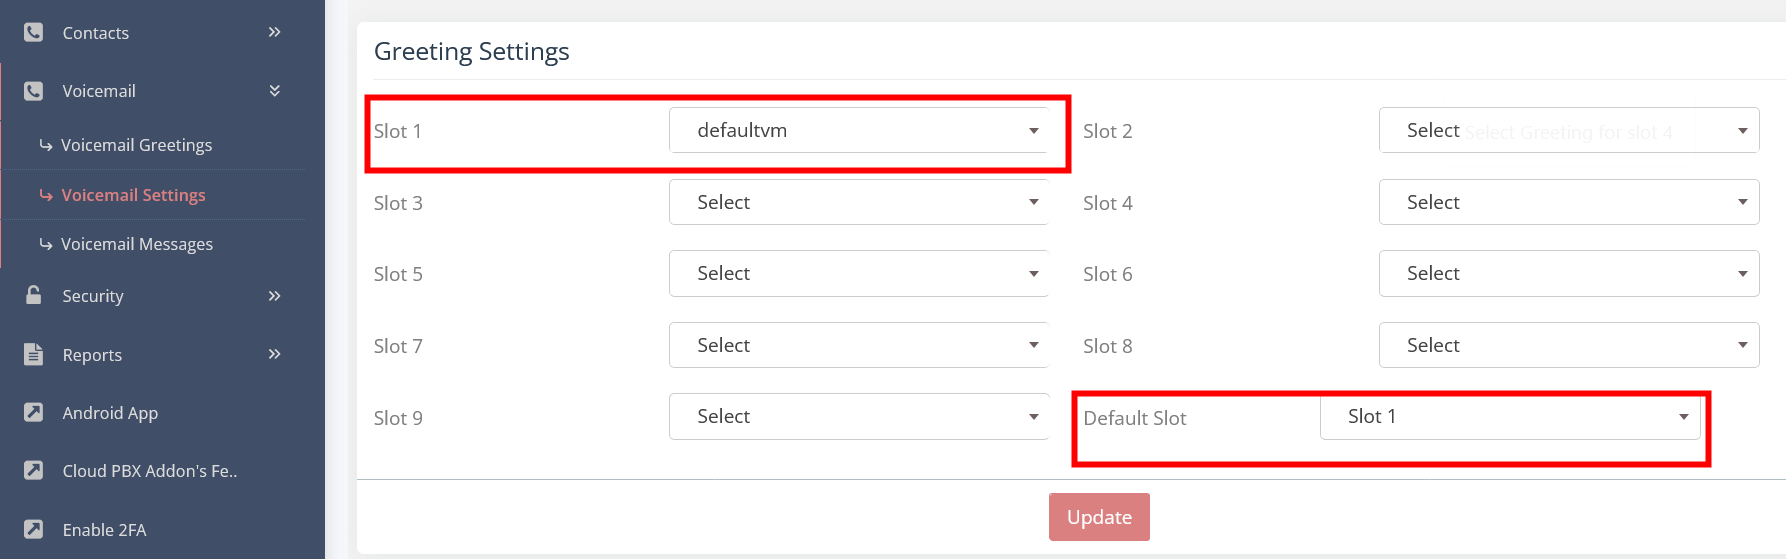
Task: Collapse the Voicemail menu chevron
Action: 275,91
